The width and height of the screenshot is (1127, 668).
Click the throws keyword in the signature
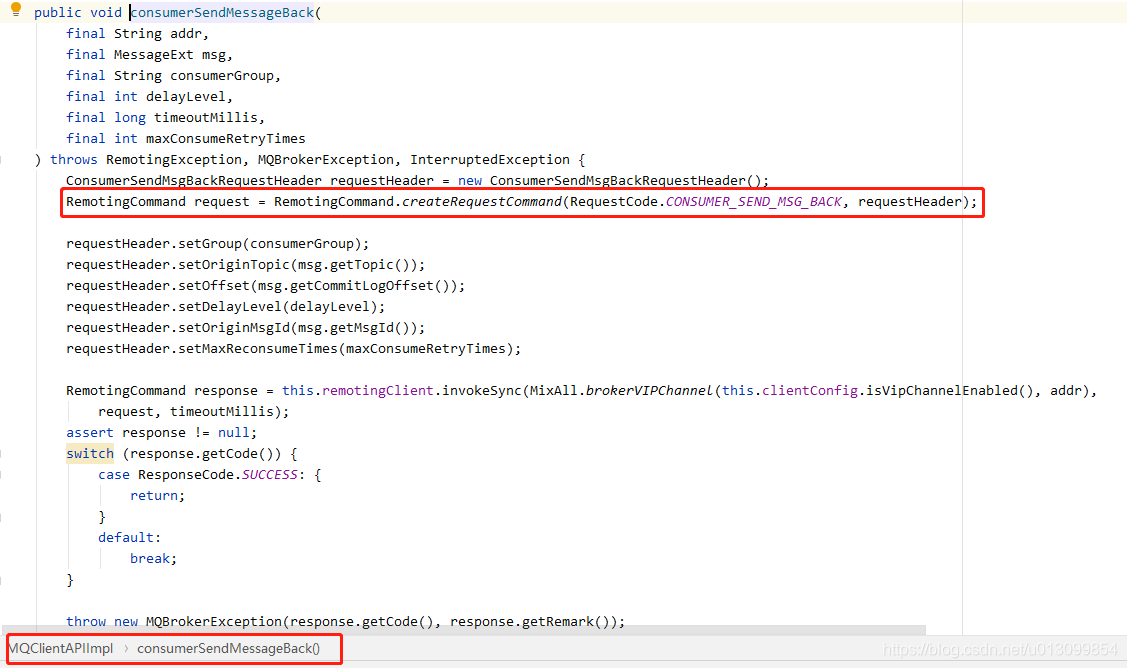[x=73, y=159]
